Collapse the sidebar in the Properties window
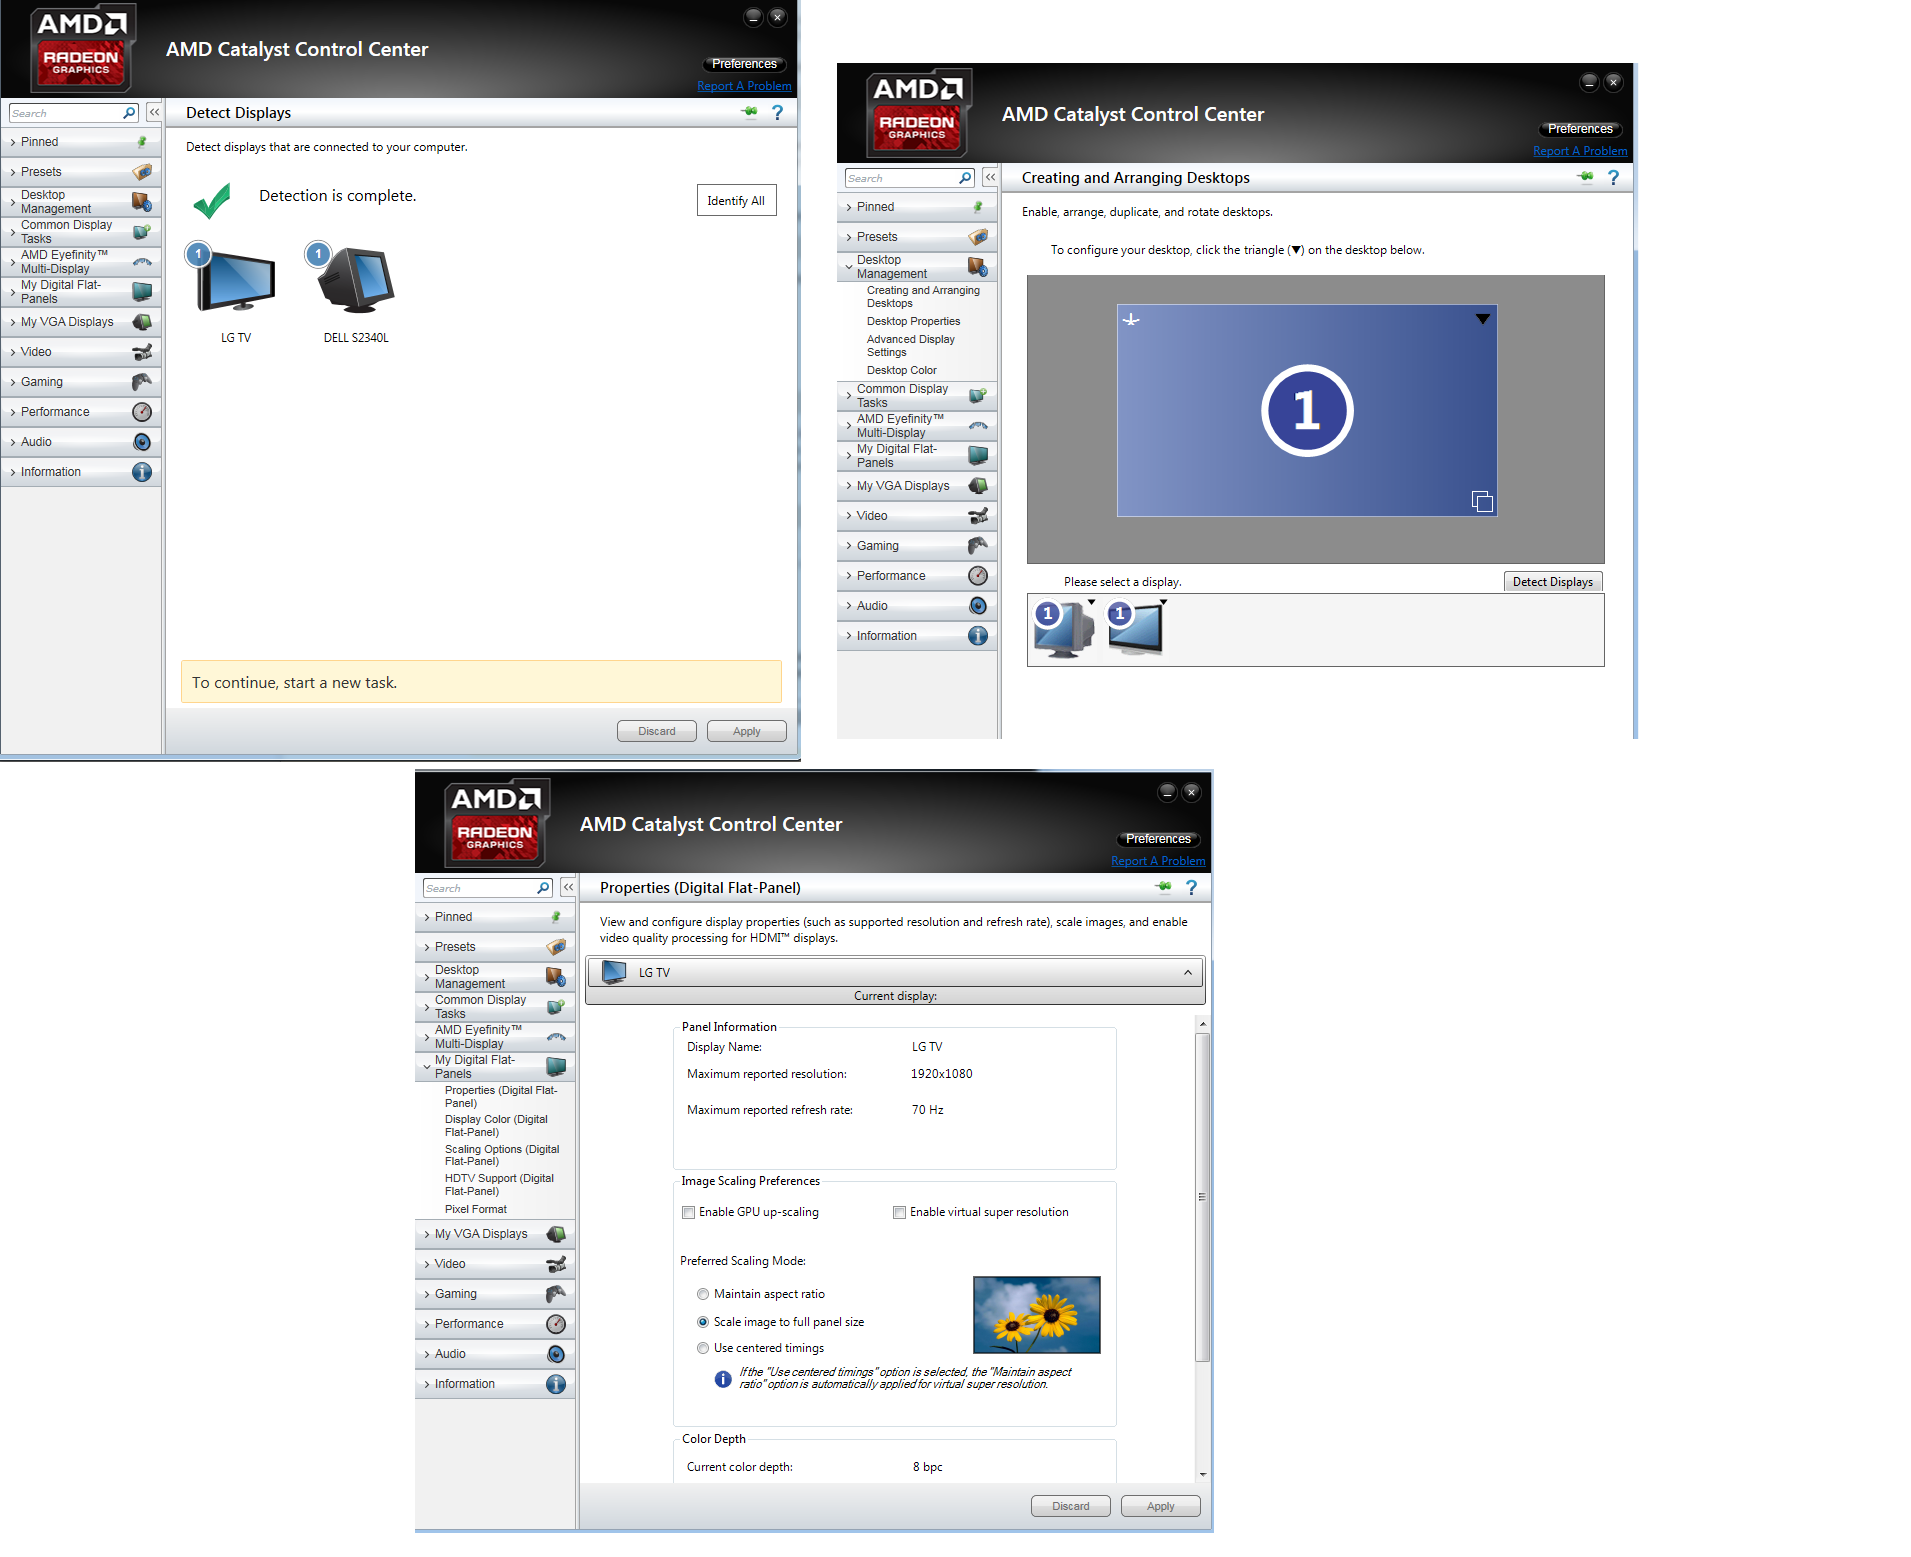 click(568, 887)
